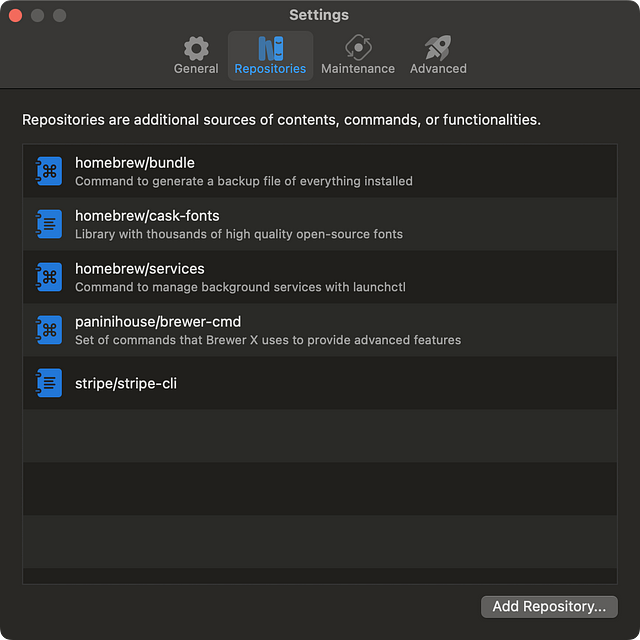Switch to the Maintenance tab label
The height and width of the screenshot is (640, 640).
click(358, 69)
